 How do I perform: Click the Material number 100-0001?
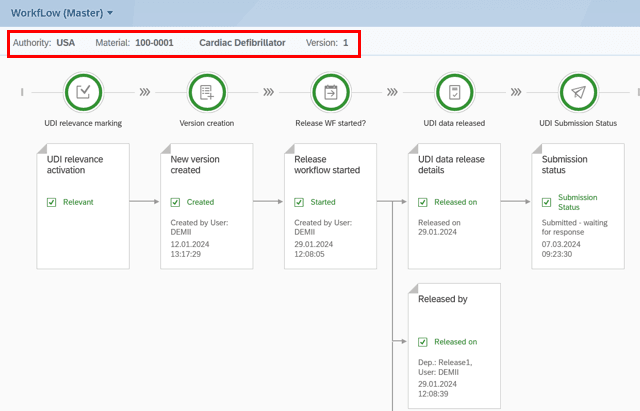154,43
